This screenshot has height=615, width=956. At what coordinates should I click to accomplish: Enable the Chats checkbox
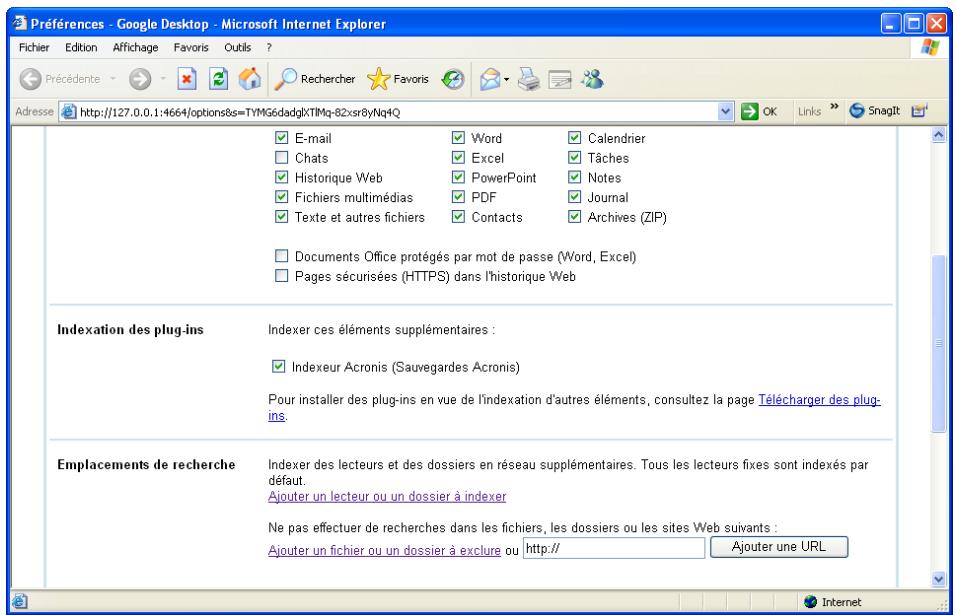point(281,158)
